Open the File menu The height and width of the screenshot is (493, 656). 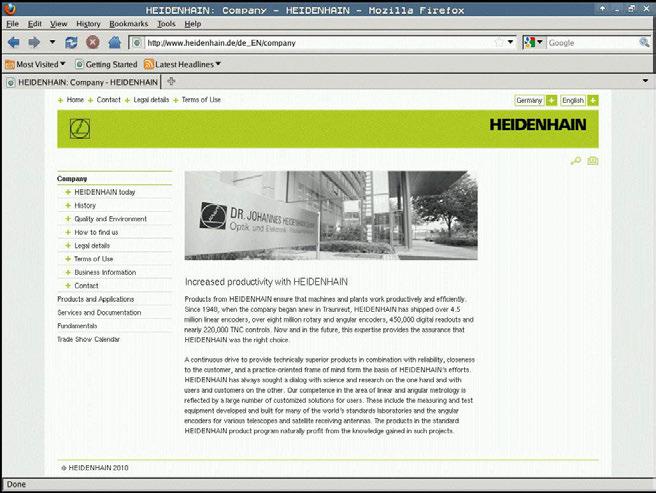(x=13, y=24)
